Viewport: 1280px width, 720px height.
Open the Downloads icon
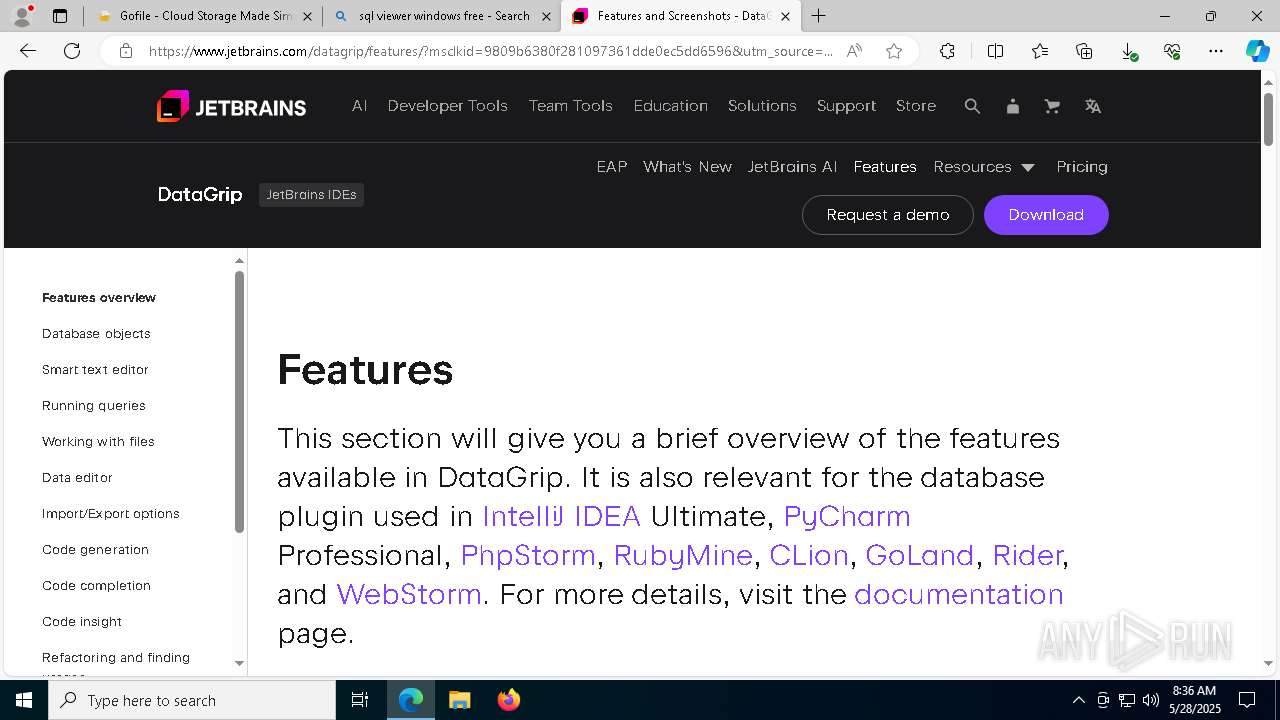[1128, 51]
